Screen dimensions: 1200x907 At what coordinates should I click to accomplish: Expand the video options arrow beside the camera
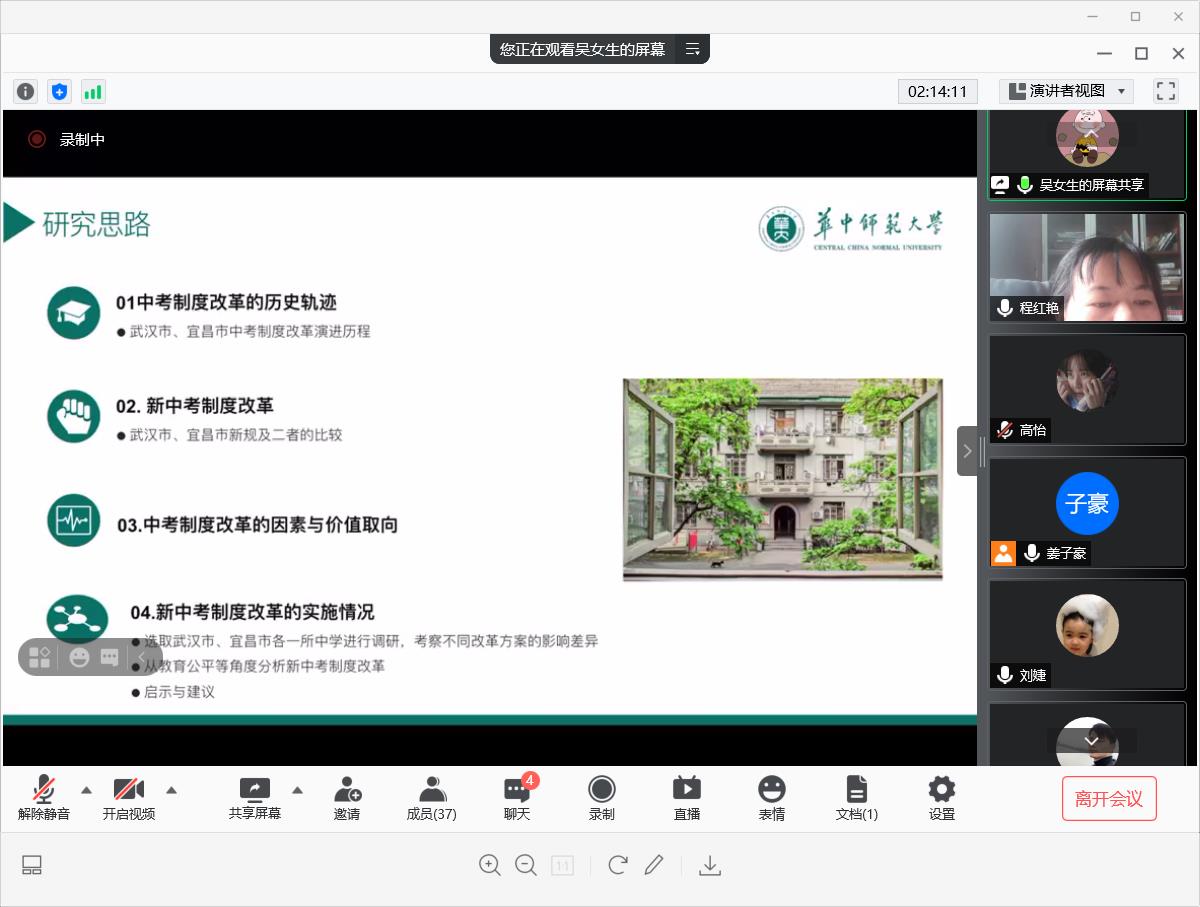tap(171, 790)
